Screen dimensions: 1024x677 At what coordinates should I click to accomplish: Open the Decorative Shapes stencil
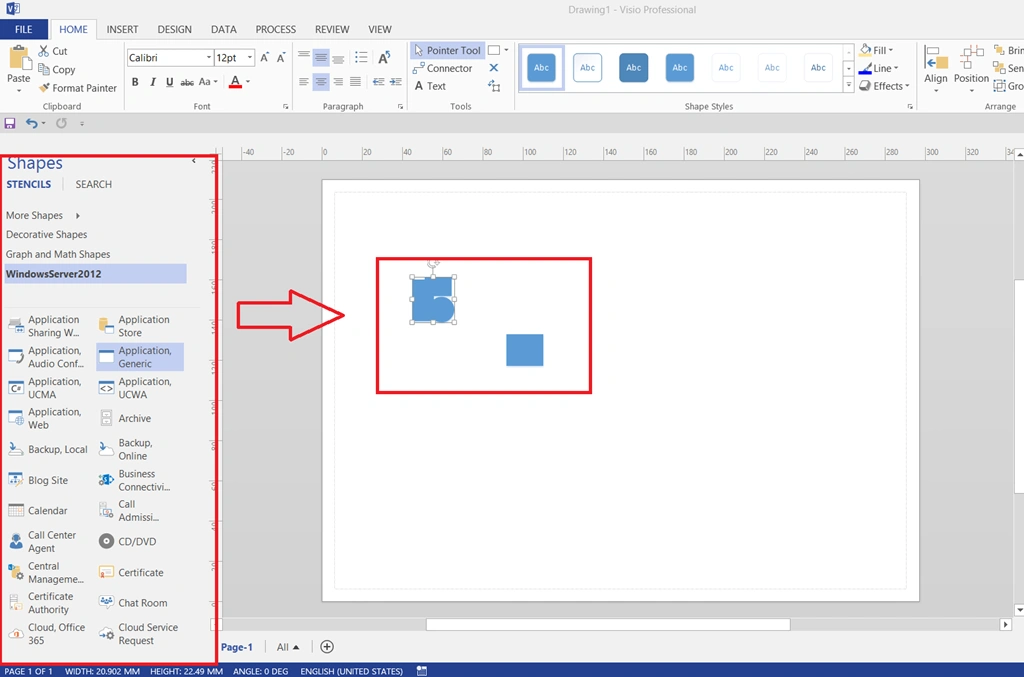(46, 235)
